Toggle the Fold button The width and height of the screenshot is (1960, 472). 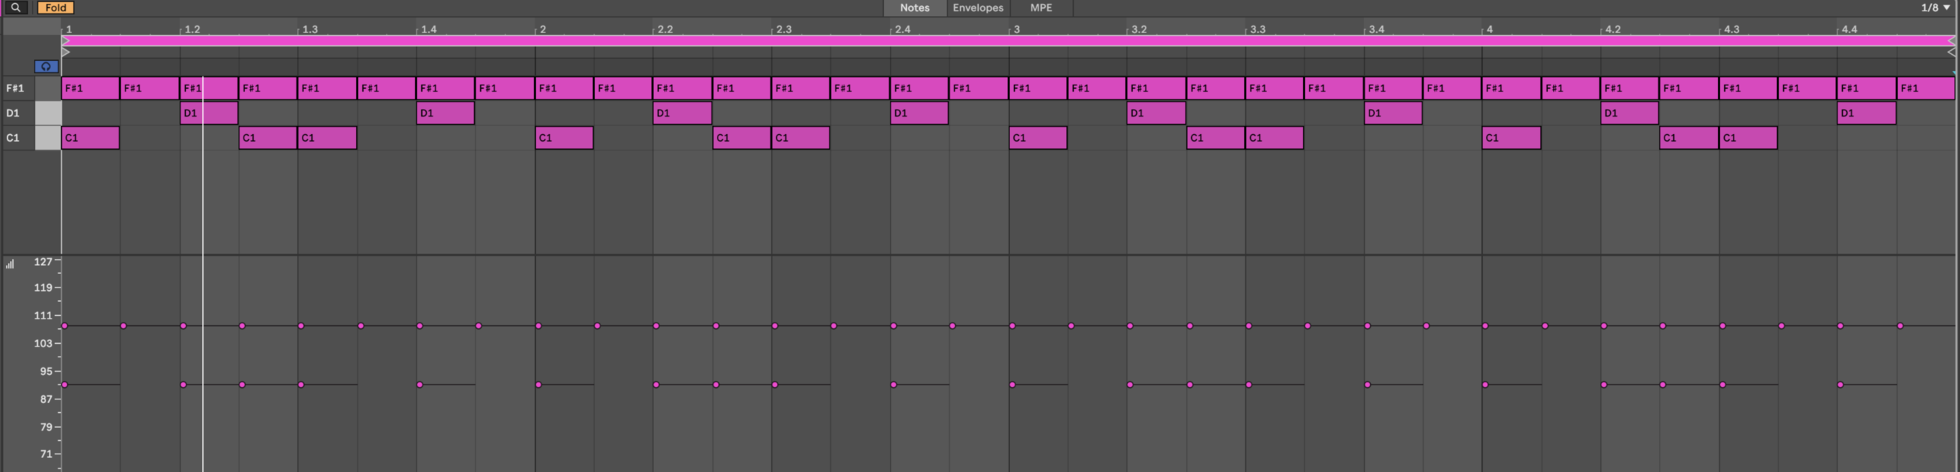55,7
